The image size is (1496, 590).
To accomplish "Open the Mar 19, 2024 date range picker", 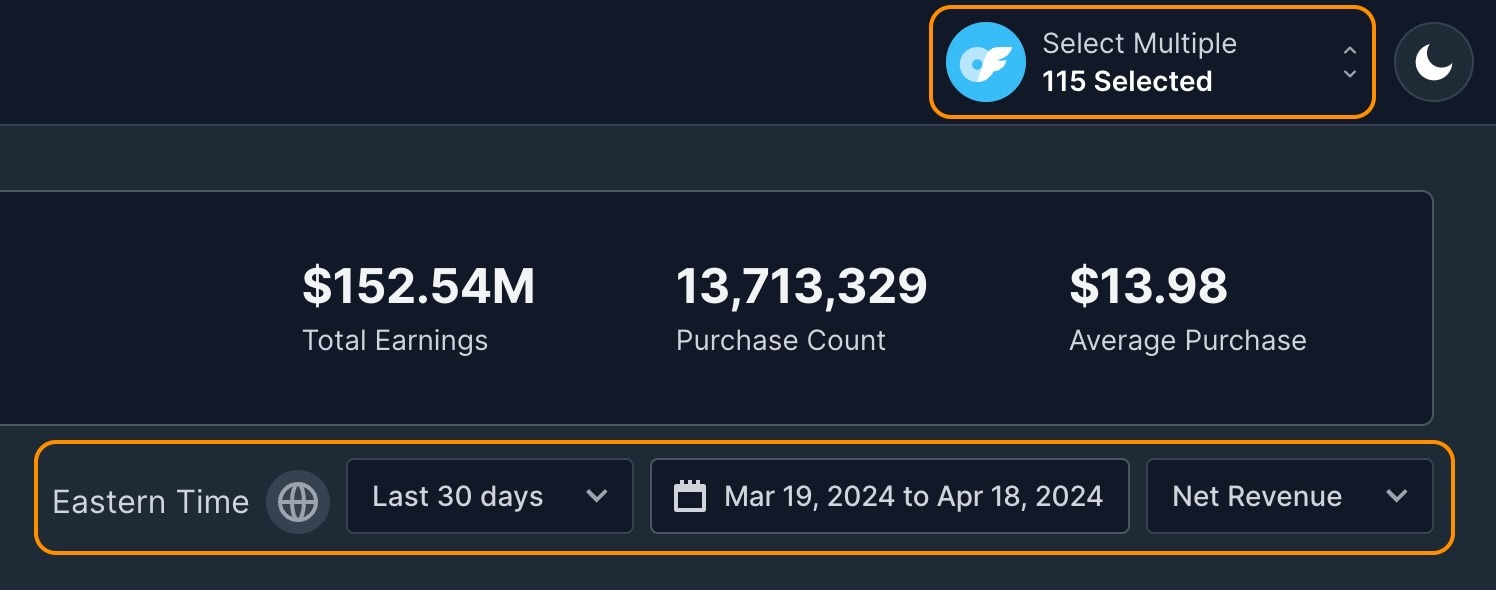I will (890, 496).
